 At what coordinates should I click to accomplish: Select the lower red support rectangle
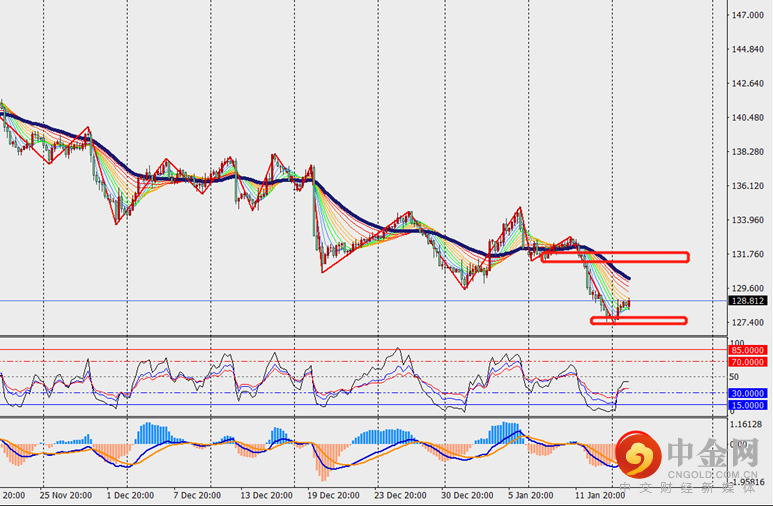(x=638, y=320)
